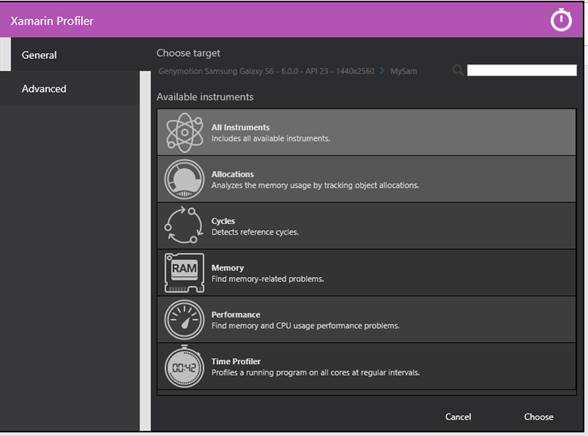Click the search magnifier icon
588x436 pixels.
tap(458, 70)
